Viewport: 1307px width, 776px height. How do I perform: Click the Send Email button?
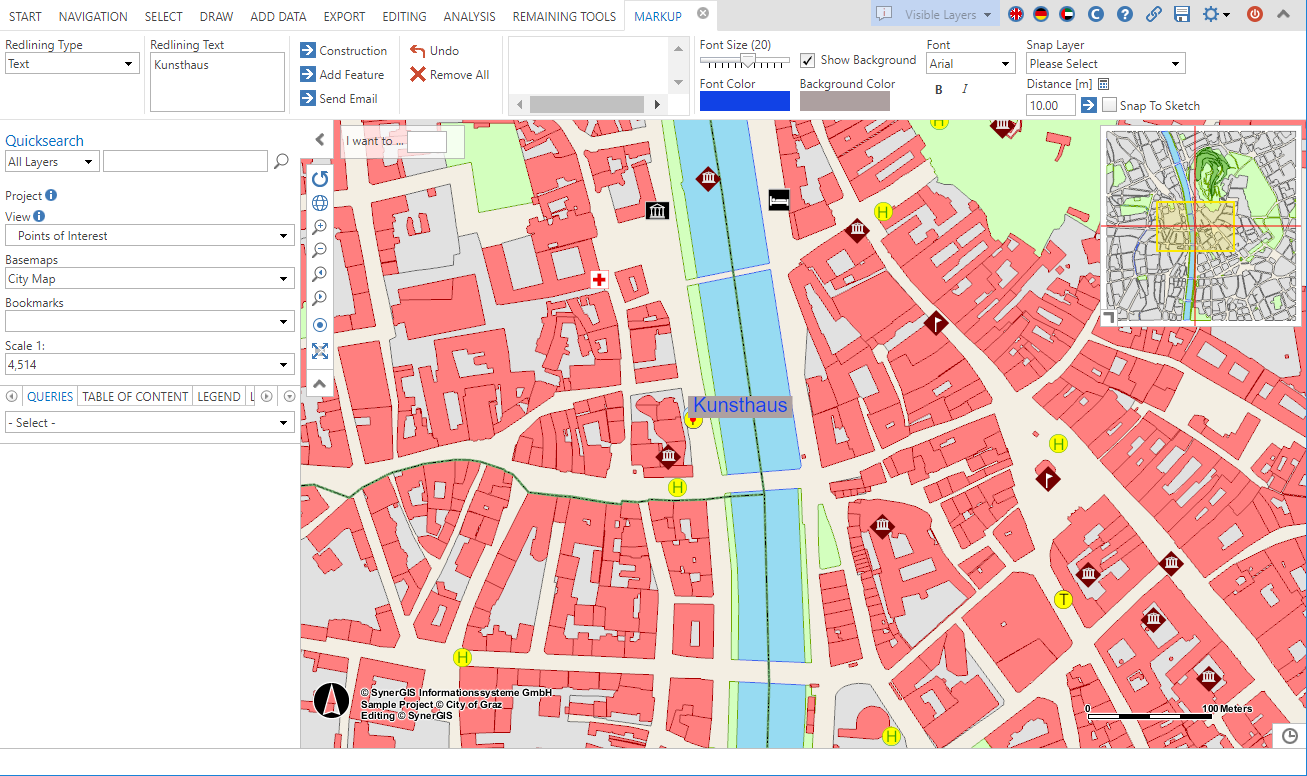click(x=339, y=99)
